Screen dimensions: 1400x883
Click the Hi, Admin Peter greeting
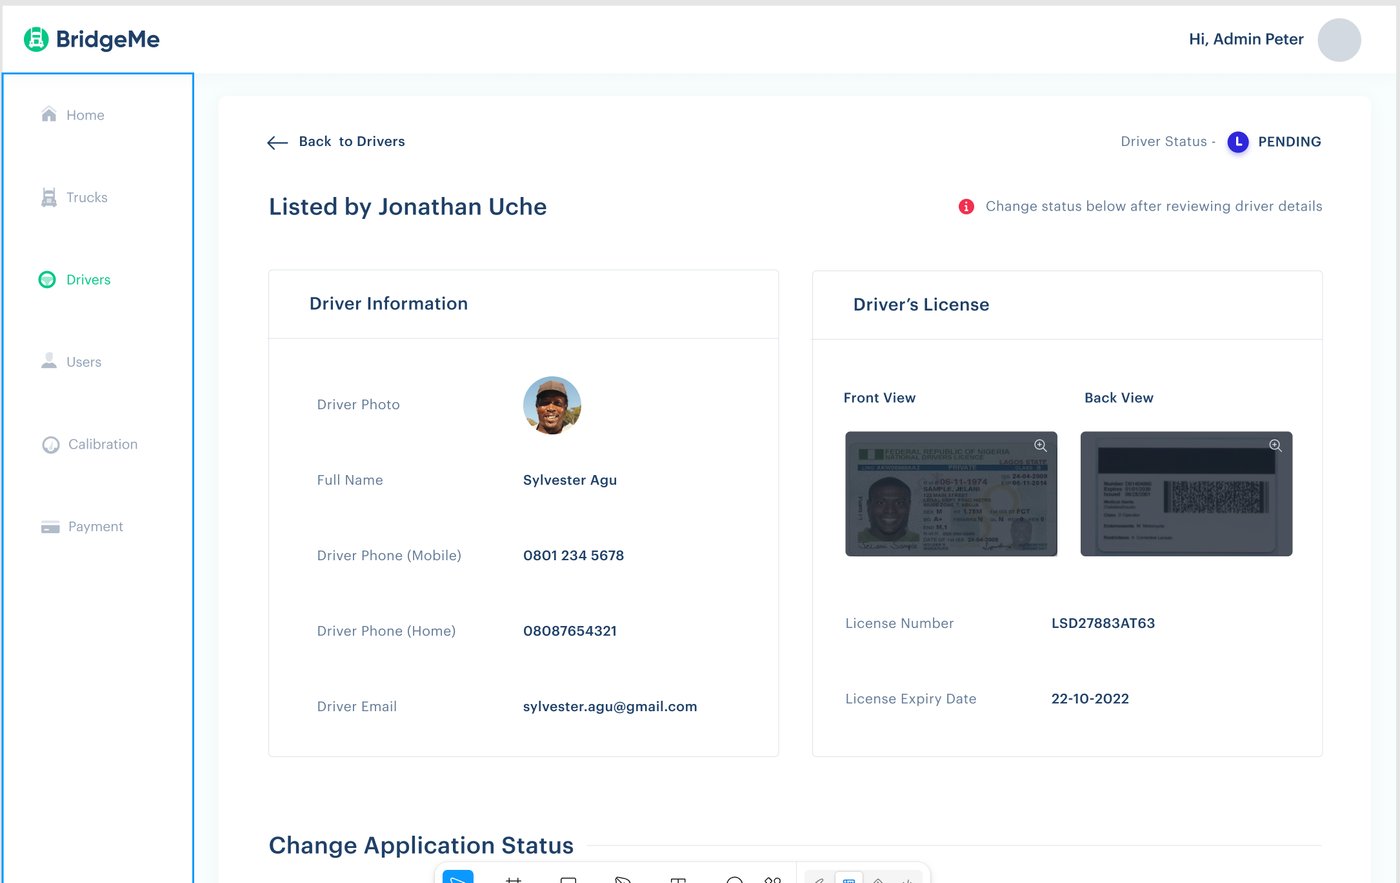(1246, 39)
